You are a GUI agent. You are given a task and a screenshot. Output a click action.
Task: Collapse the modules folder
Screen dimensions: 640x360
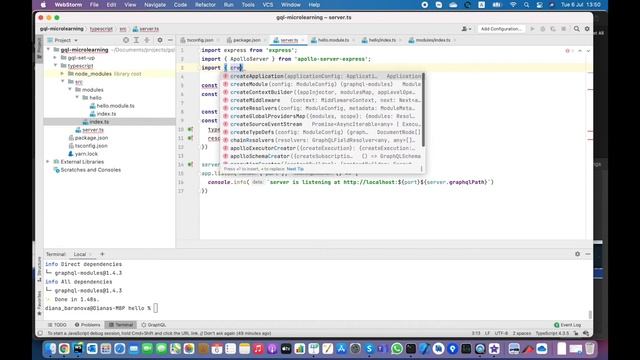pyautogui.click(x=70, y=90)
